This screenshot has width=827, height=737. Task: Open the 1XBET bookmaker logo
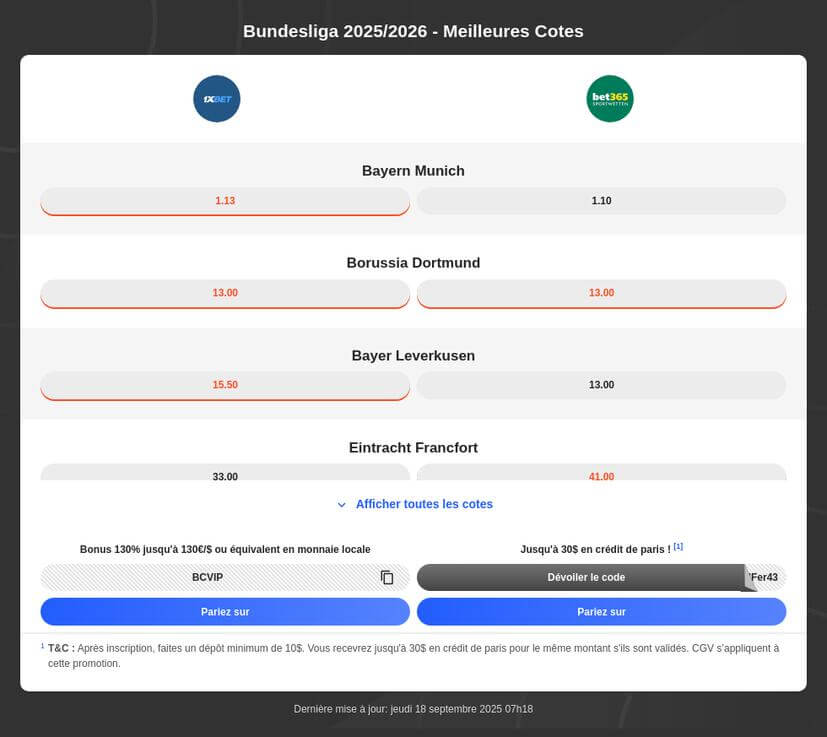coord(216,99)
